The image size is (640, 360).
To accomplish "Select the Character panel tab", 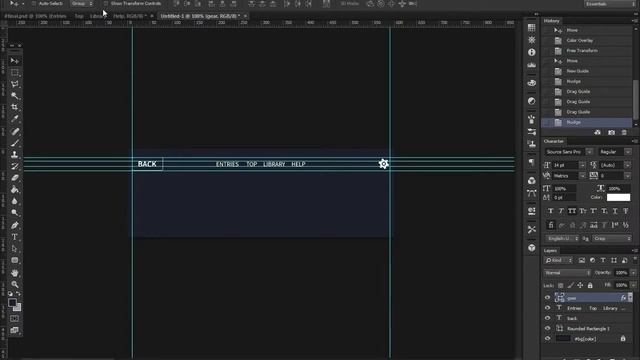I will point(553,141).
